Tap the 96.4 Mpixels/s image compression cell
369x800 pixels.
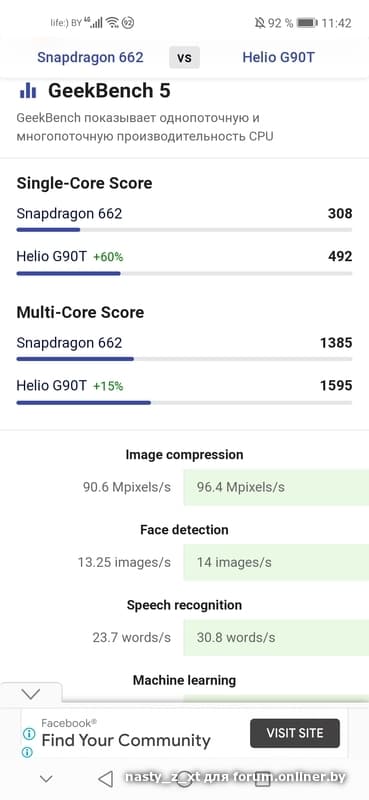(x=276, y=487)
